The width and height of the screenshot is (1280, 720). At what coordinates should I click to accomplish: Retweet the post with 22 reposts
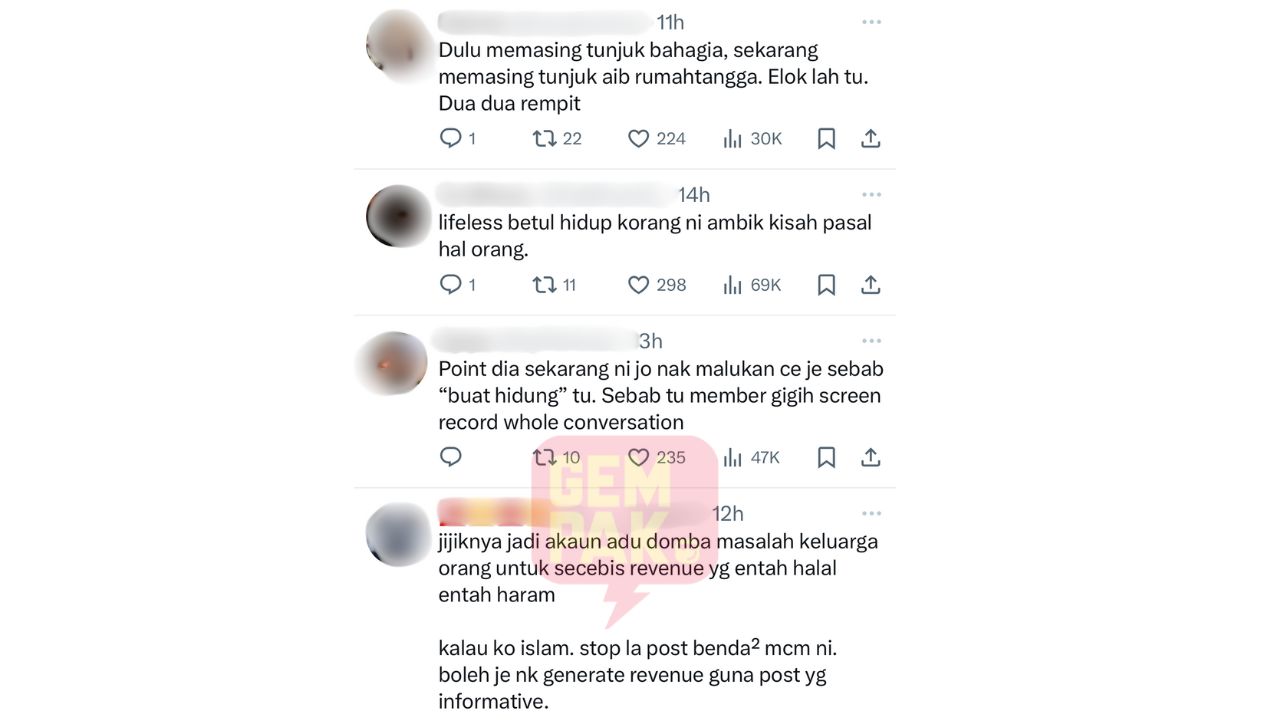(544, 138)
